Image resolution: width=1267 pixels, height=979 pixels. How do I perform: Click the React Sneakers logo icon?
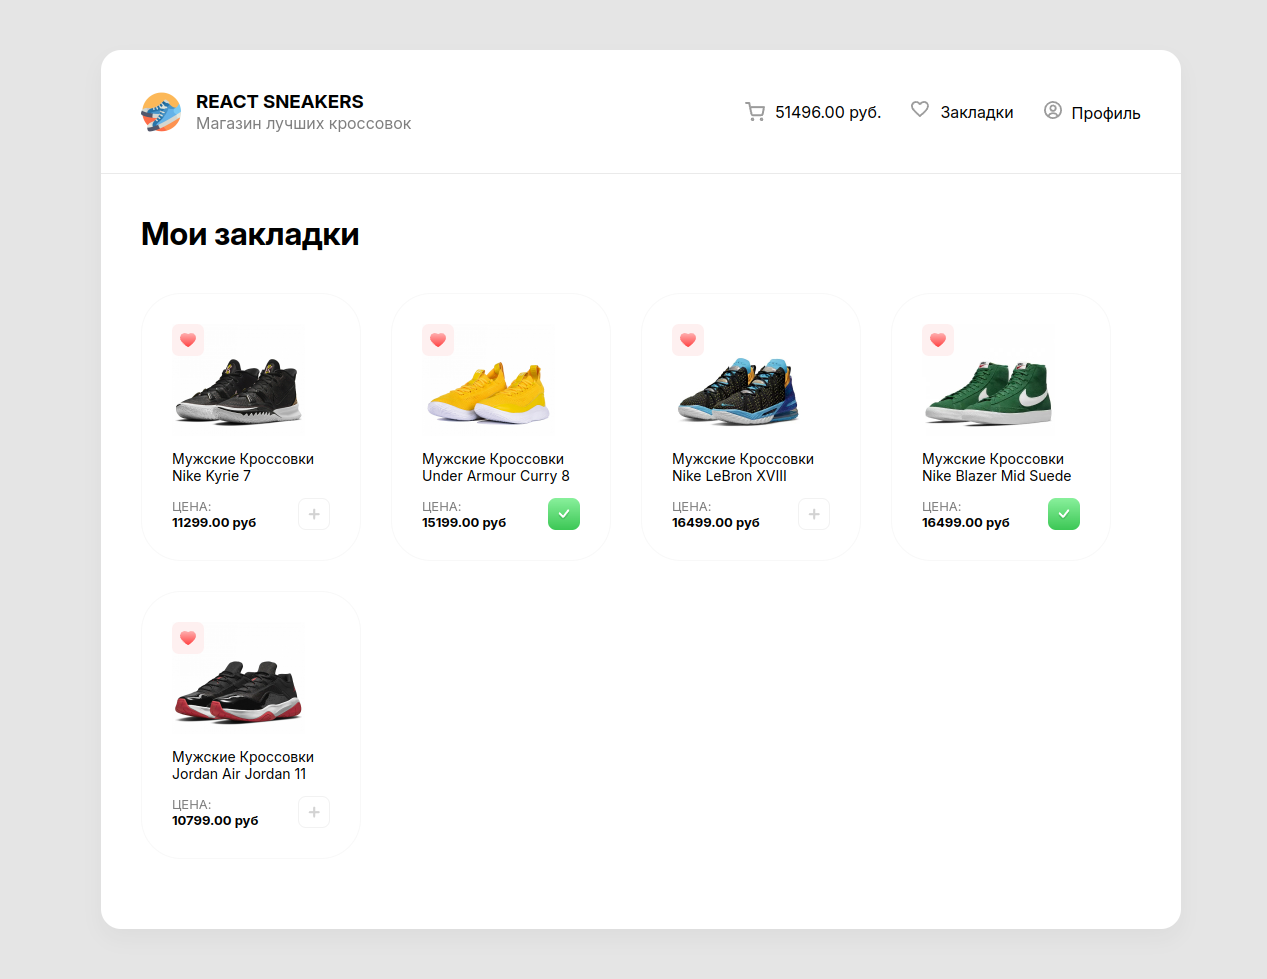161,112
